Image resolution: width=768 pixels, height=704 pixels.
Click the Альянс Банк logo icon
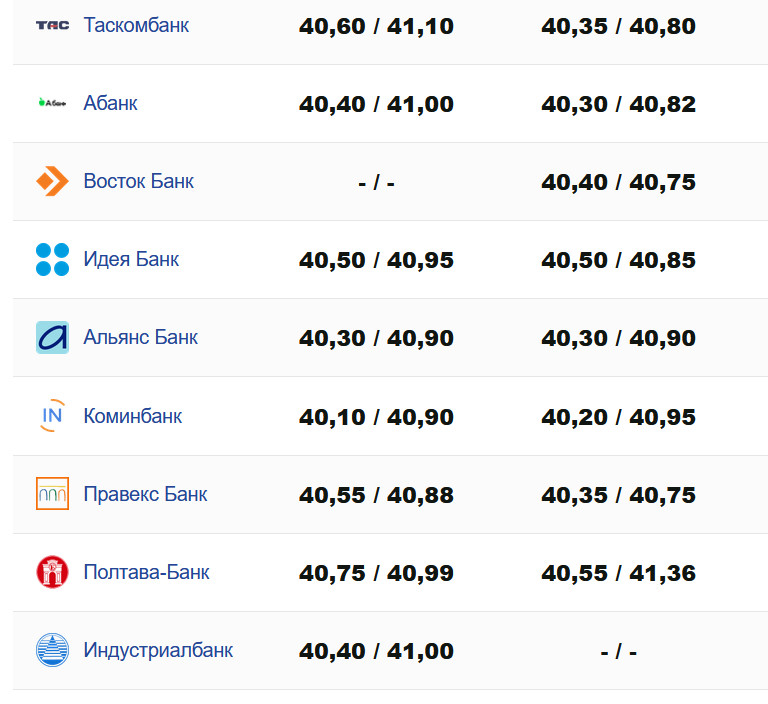tap(52, 337)
